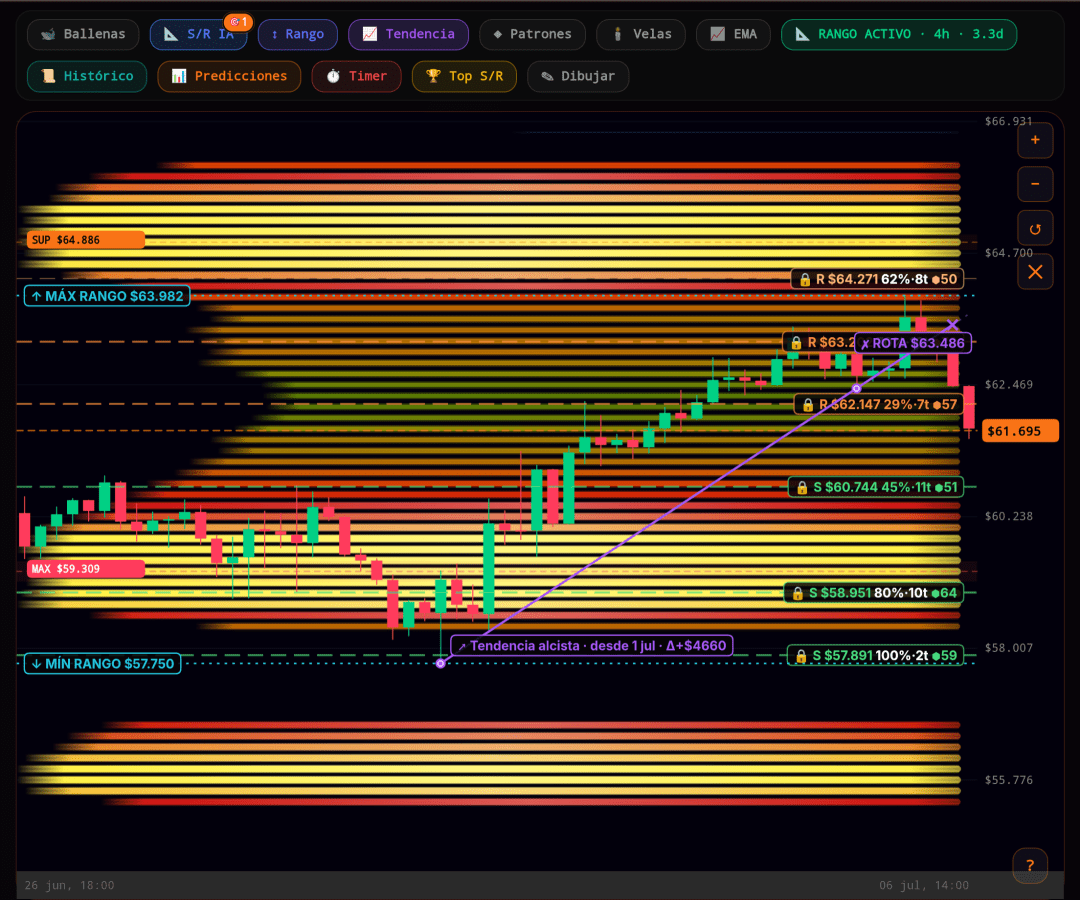Image resolution: width=1080 pixels, height=900 pixels.
Task: Toggle the Patrones pattern detection
Action: (532, 34)
